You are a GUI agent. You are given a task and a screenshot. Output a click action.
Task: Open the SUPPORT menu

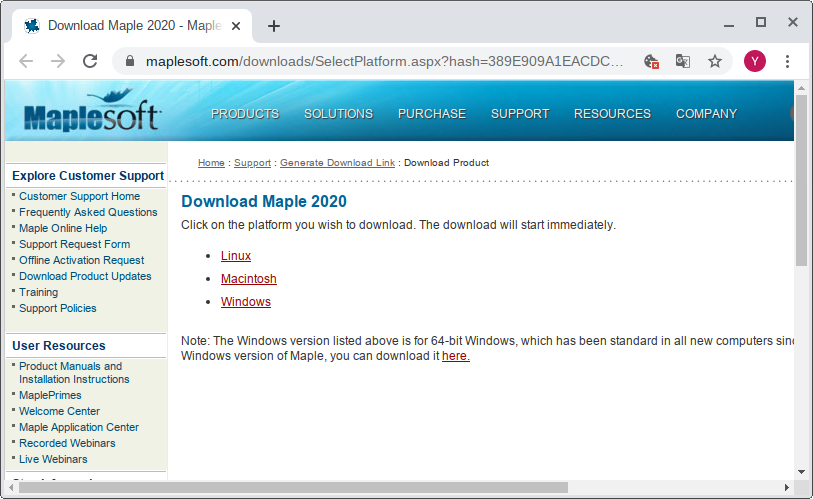click(x=520, y=114)
